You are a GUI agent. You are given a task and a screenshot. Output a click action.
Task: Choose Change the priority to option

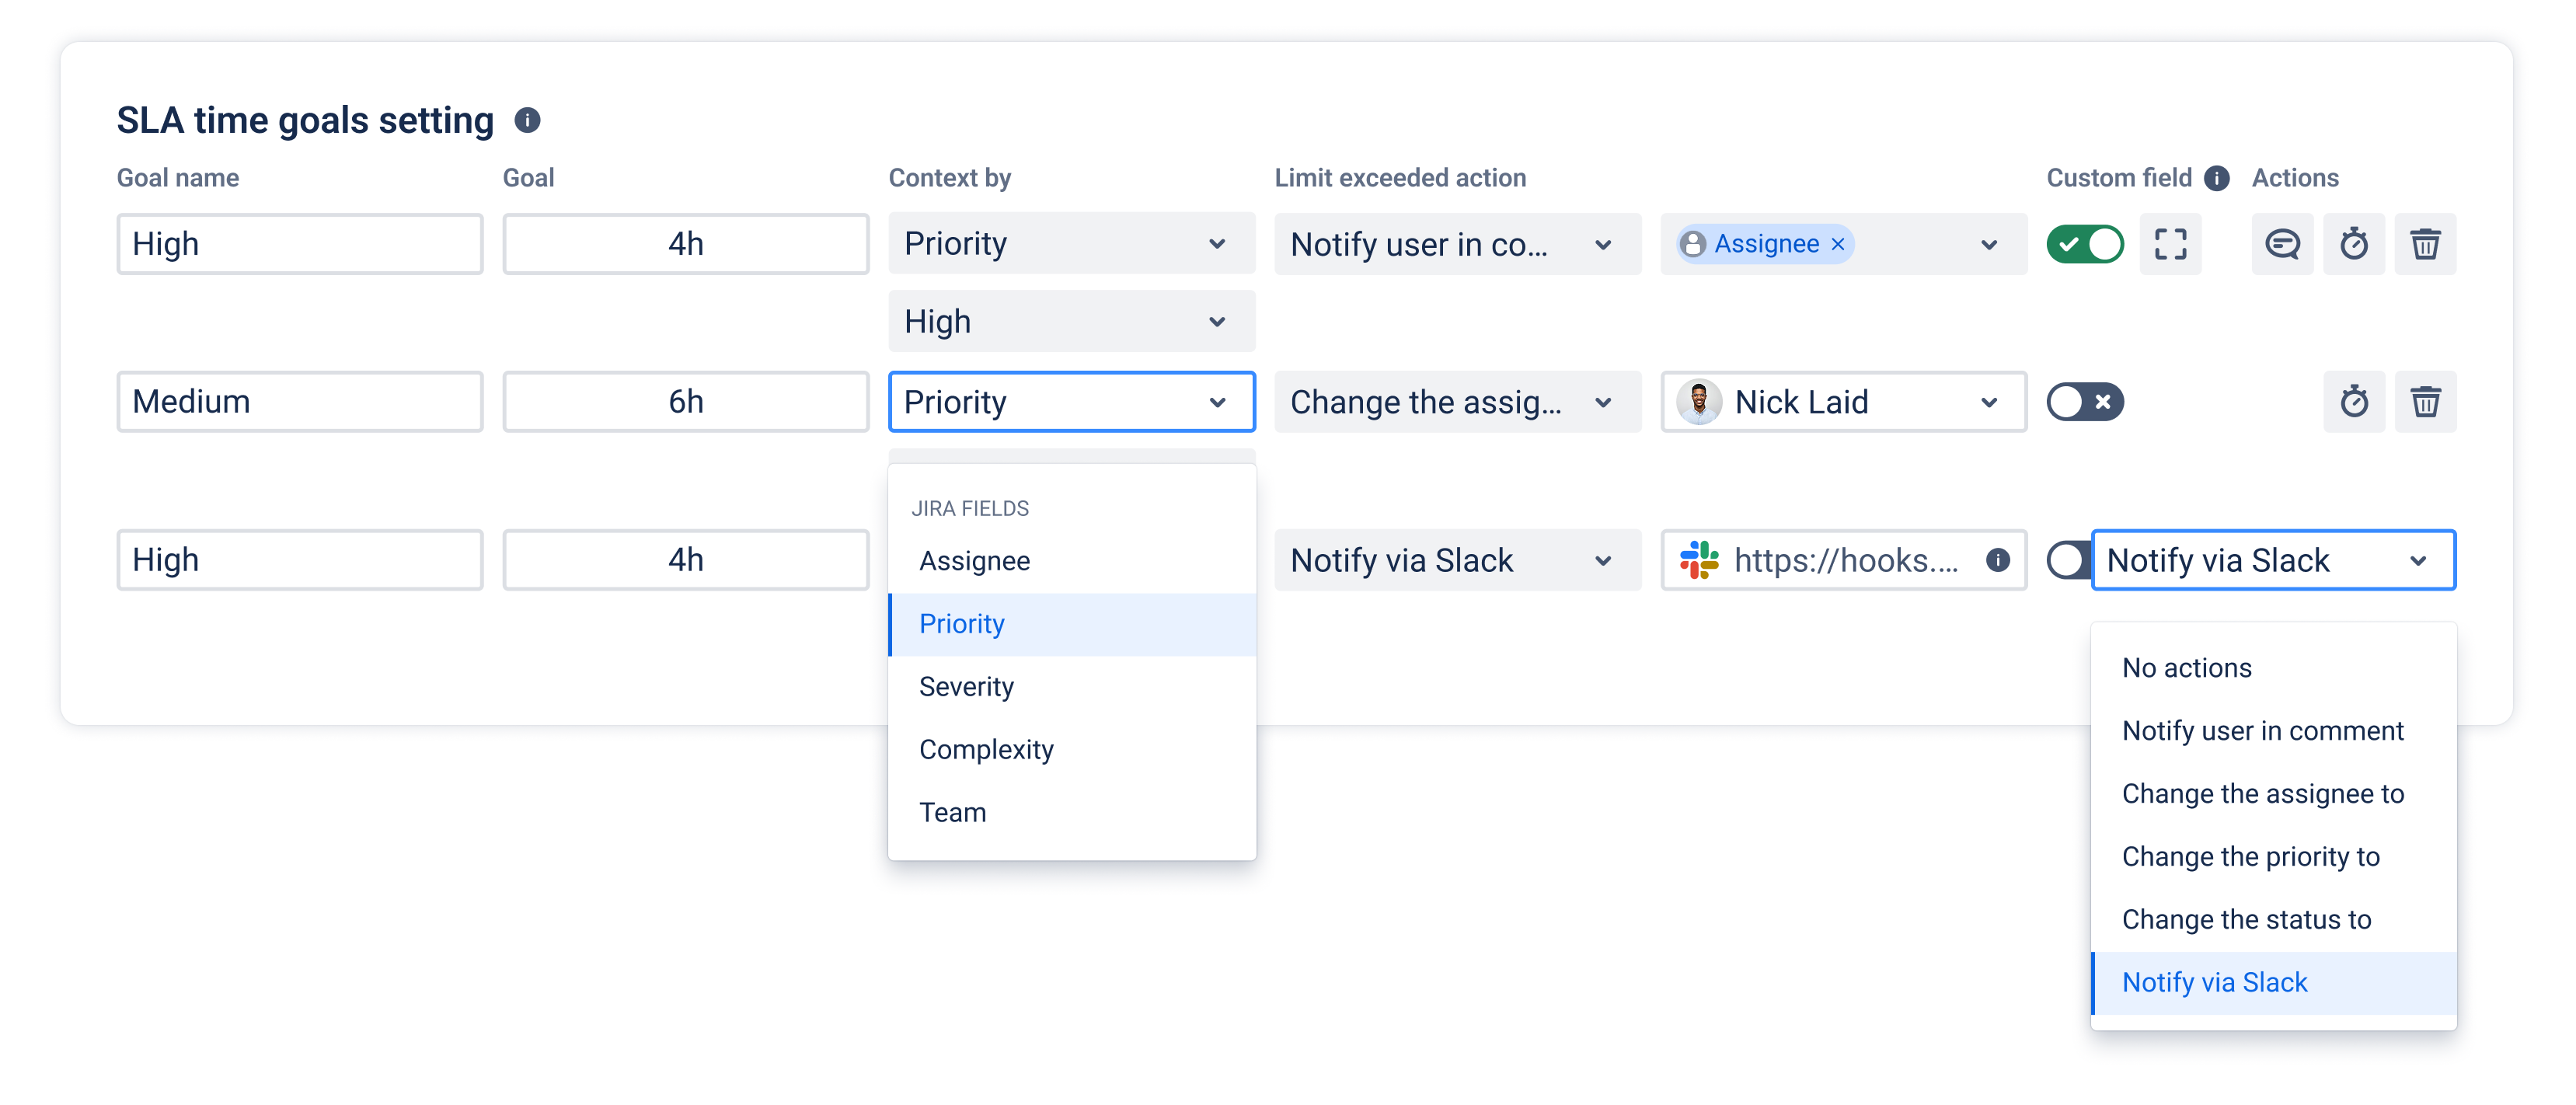2273,857
